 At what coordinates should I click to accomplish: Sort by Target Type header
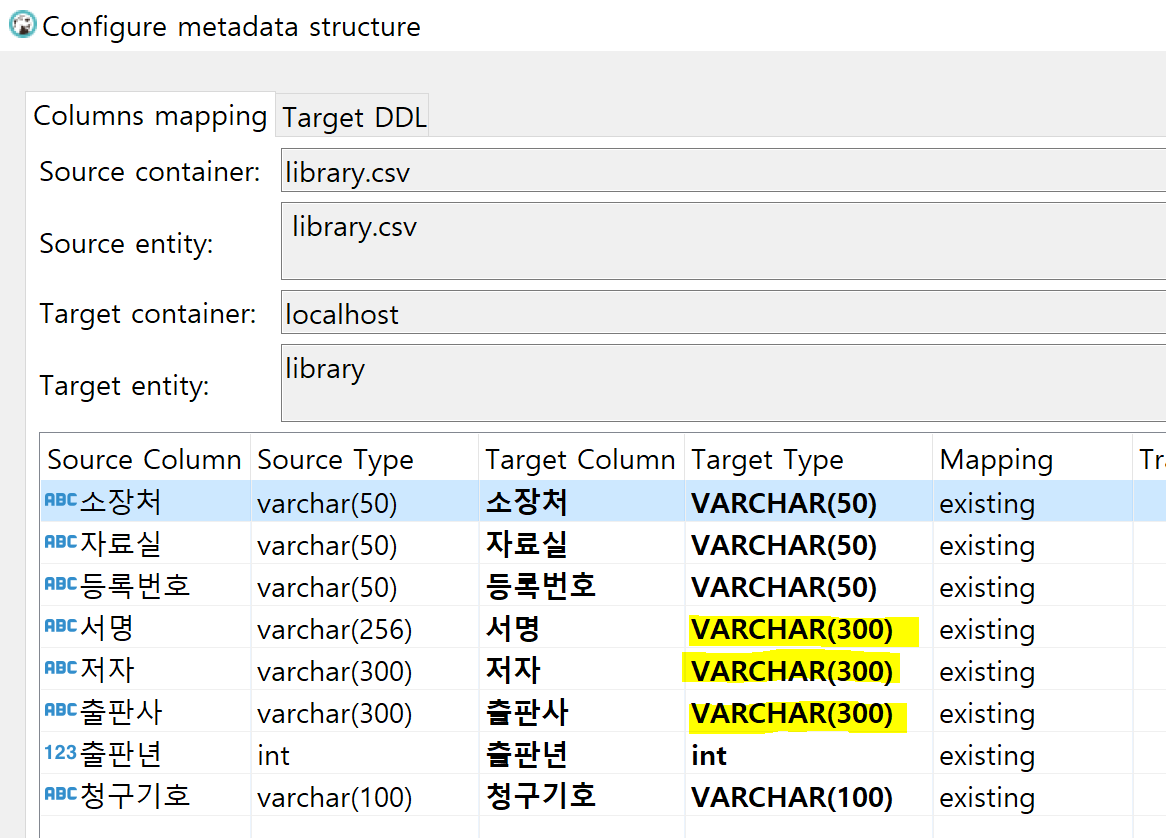point(808,460)
